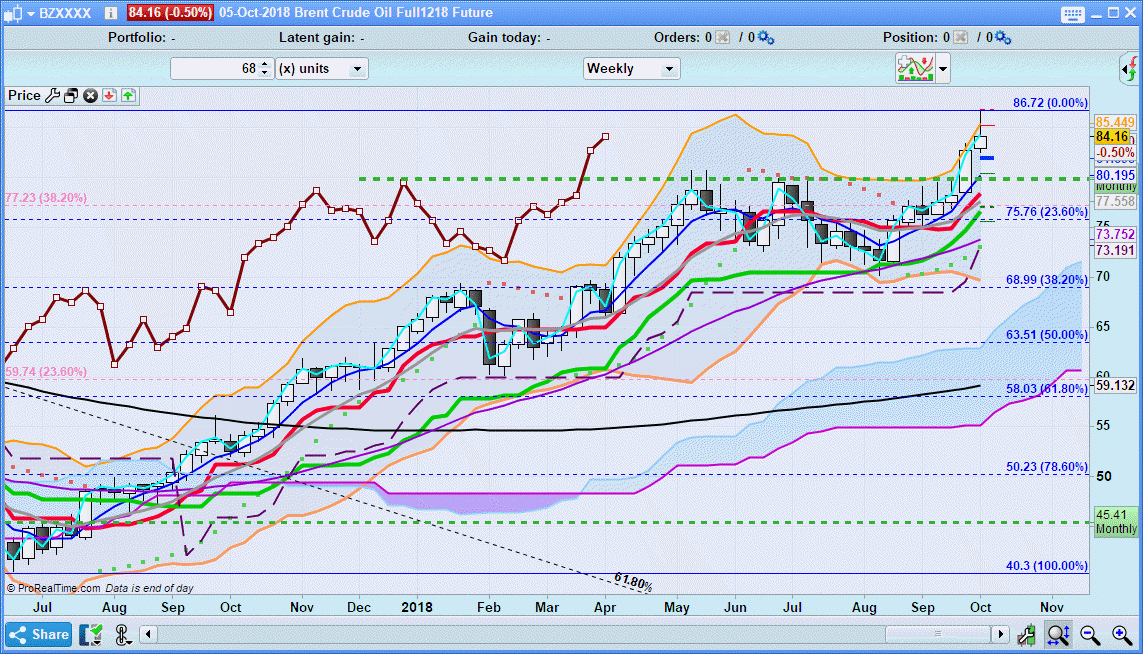This screenshot has height=654, width=1143.
Task: Click the zoom in magnifier icon
Action: point(1123,635)
